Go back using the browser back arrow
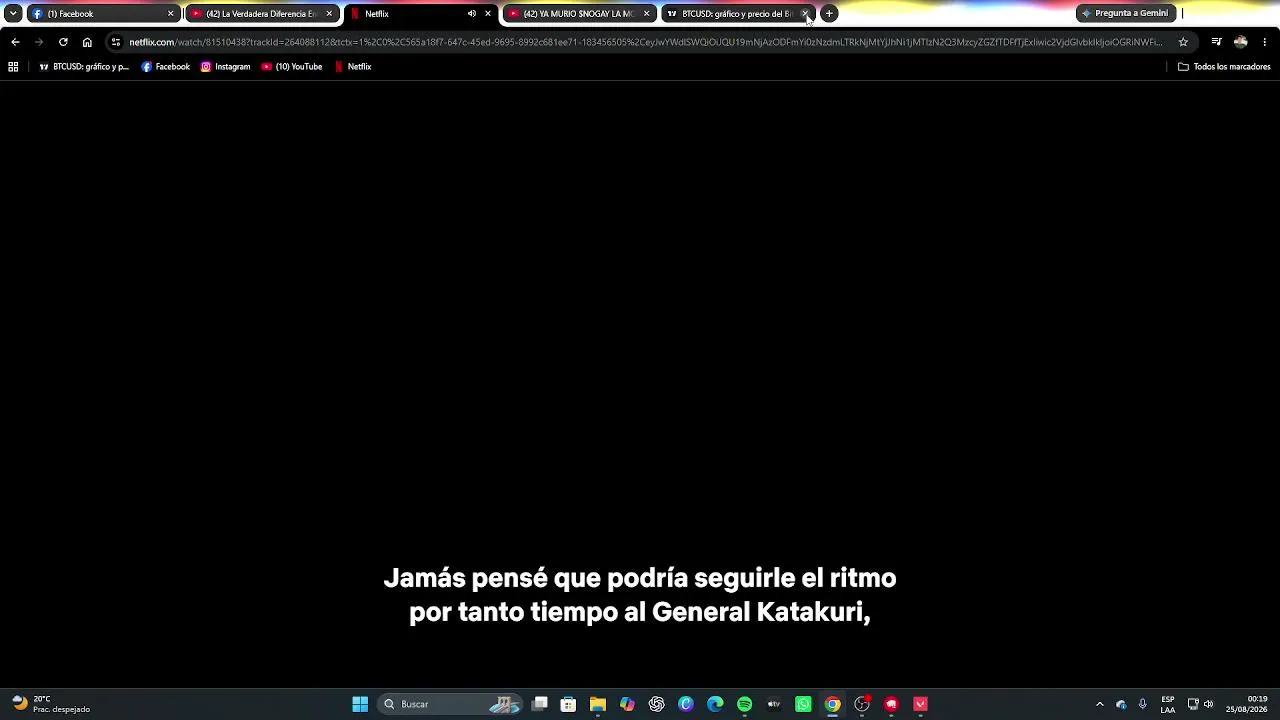The image size is (1280, 720). 15,42
